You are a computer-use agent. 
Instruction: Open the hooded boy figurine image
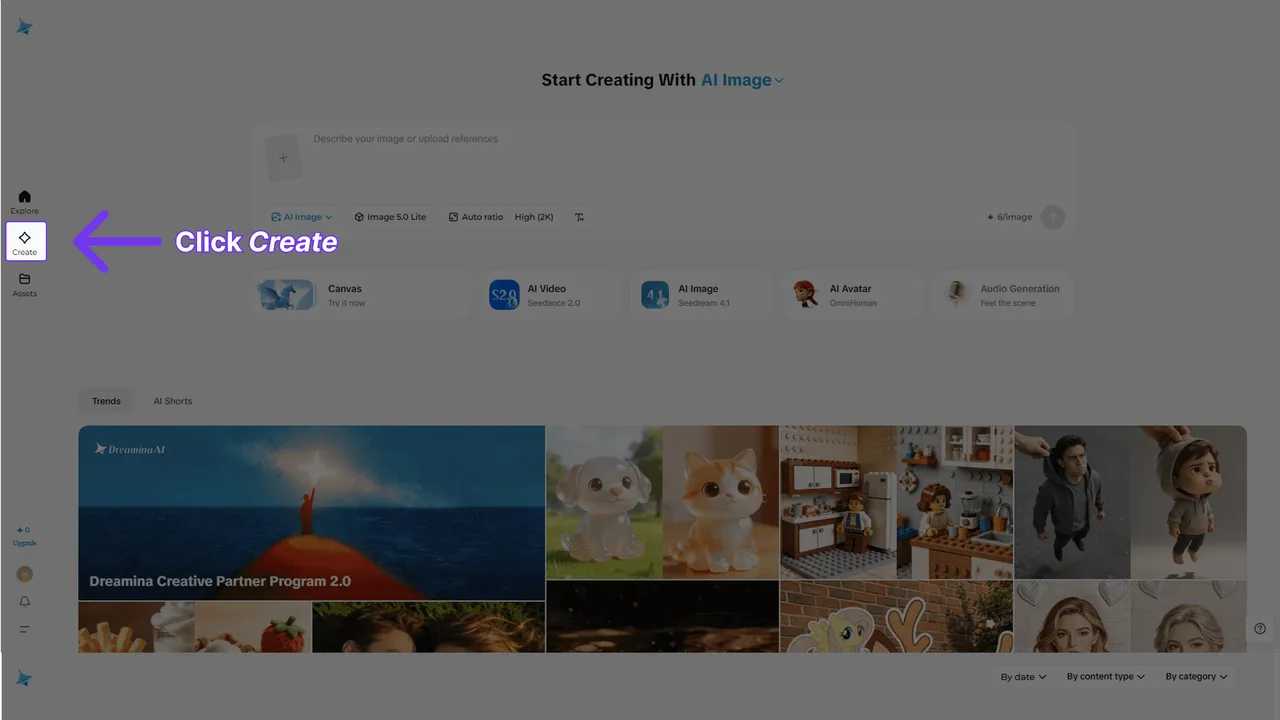click(x=1131, y=502)
